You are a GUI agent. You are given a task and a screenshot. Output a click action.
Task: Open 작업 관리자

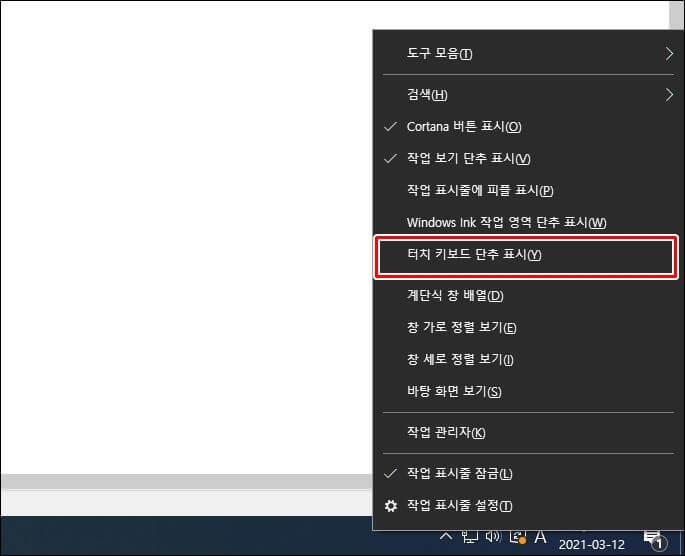pos(526,432)
